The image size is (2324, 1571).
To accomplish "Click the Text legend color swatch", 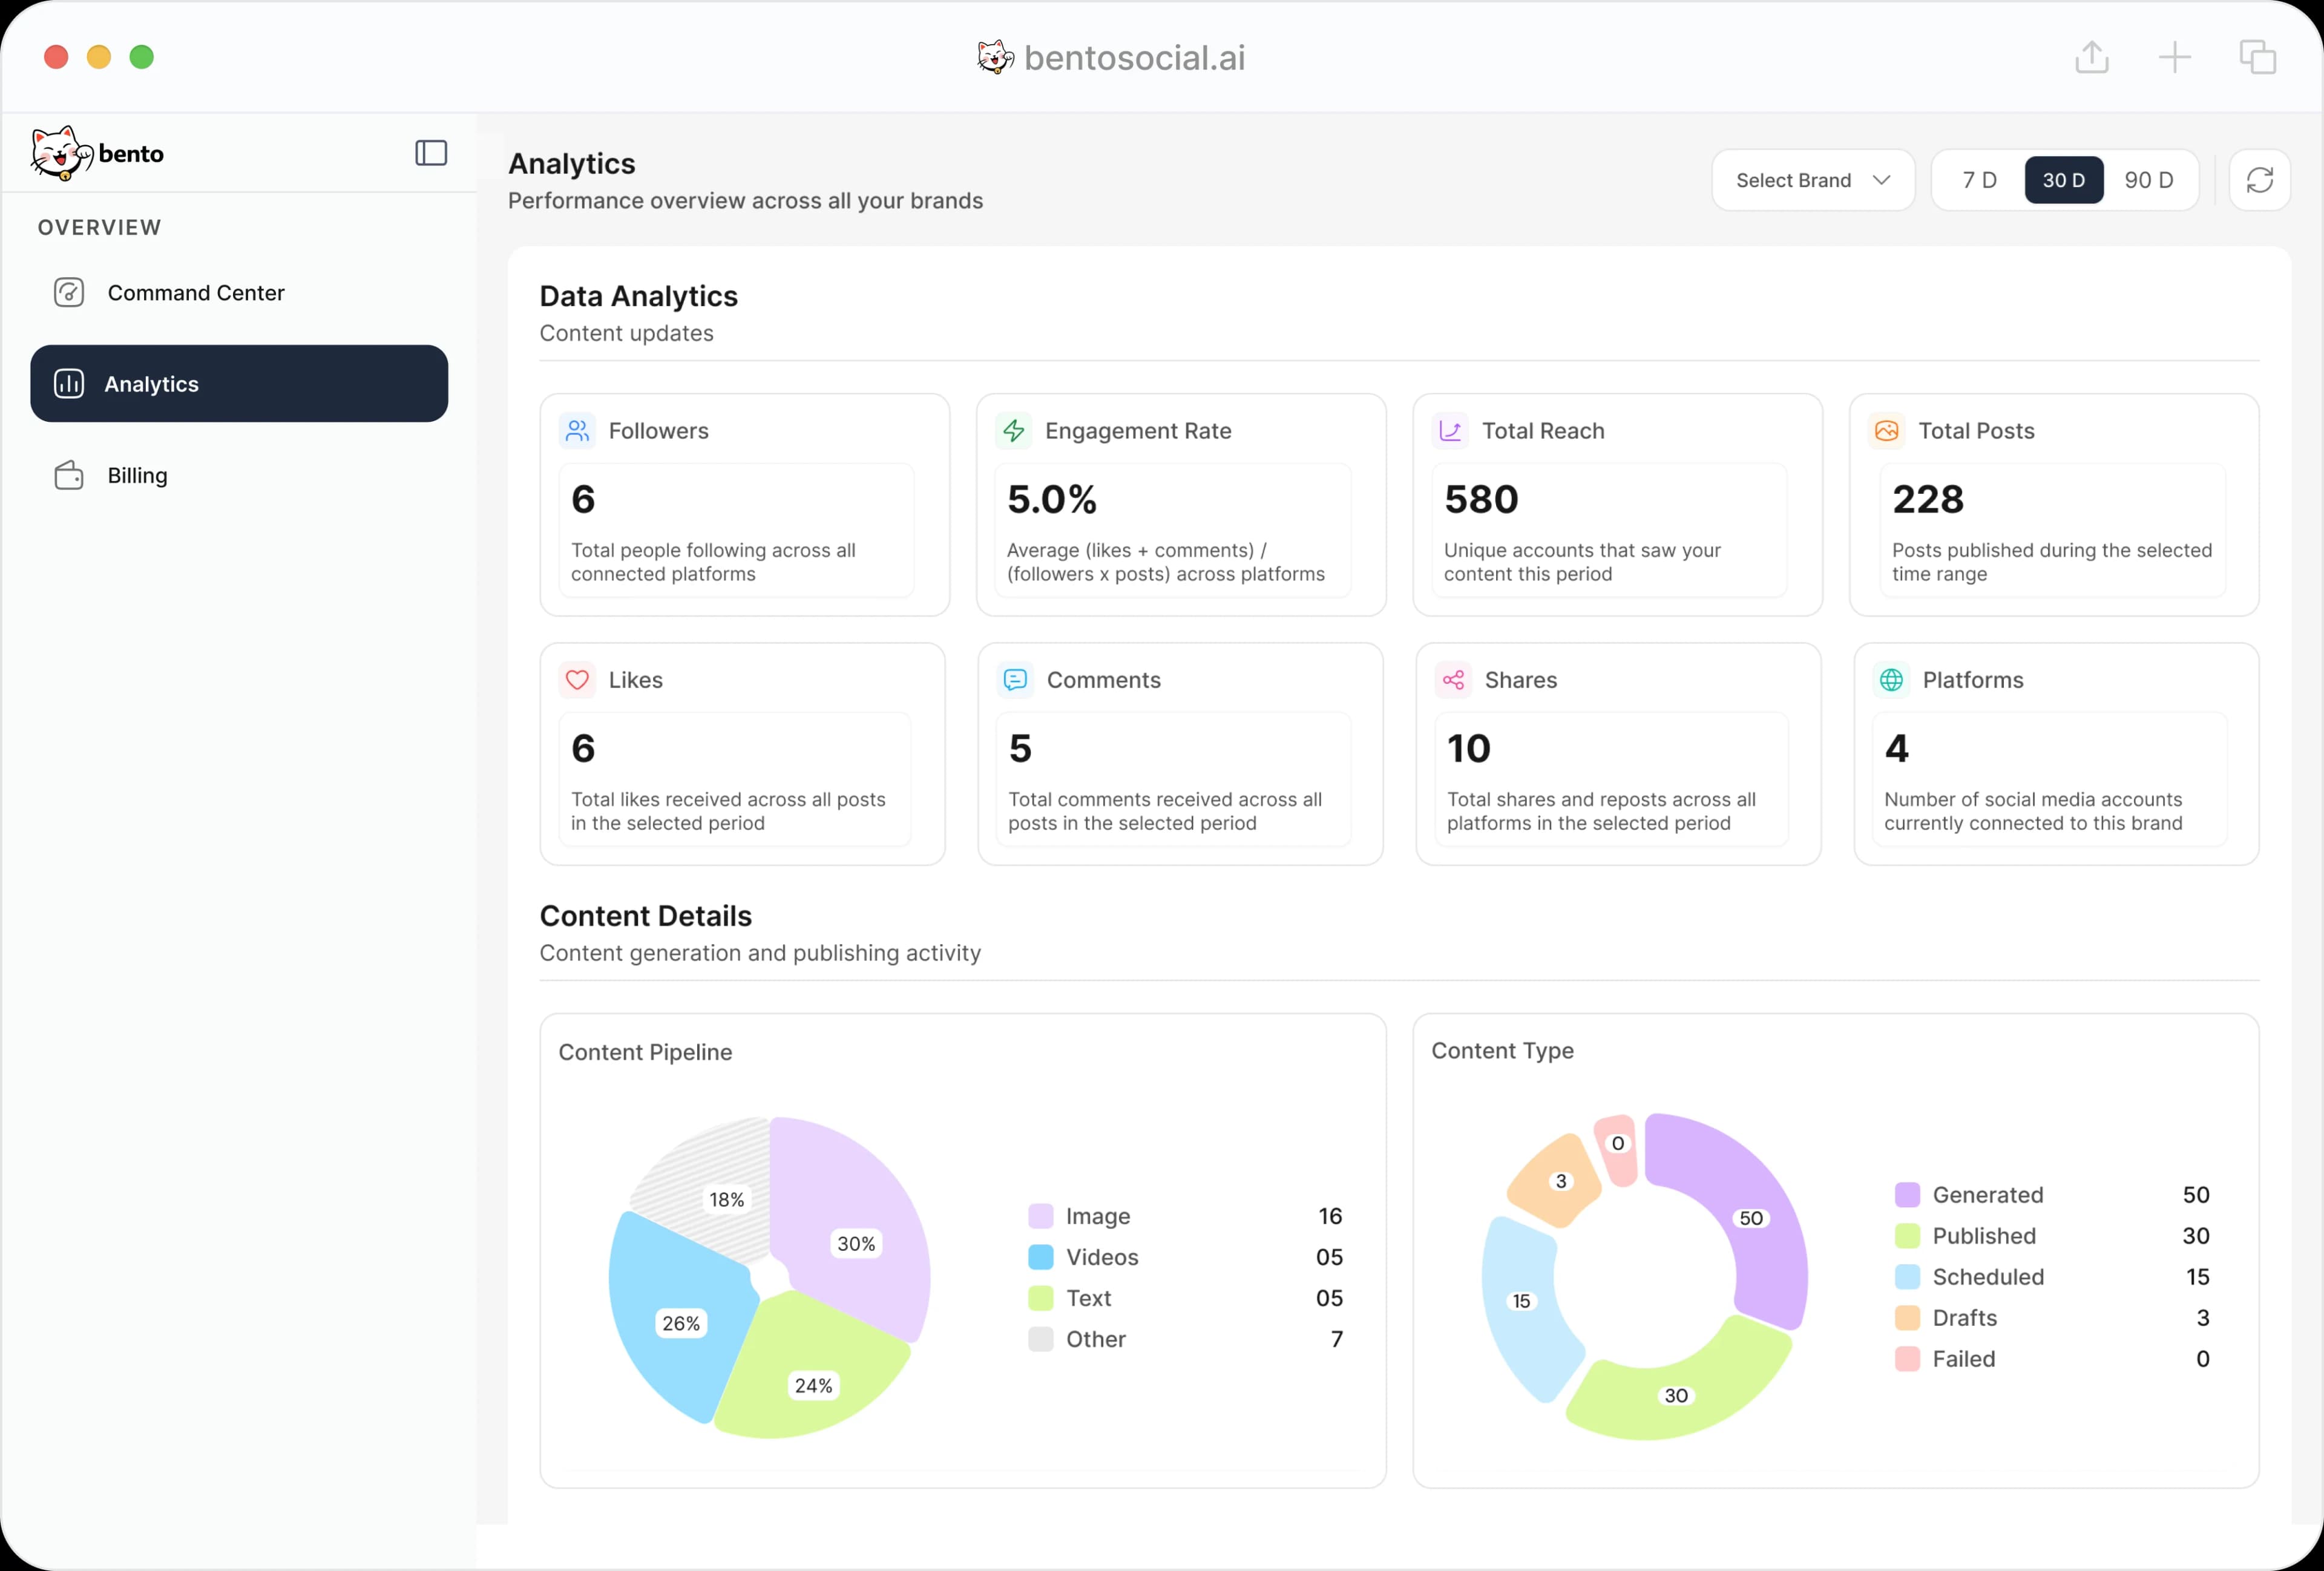I will coord(1040,1298).
